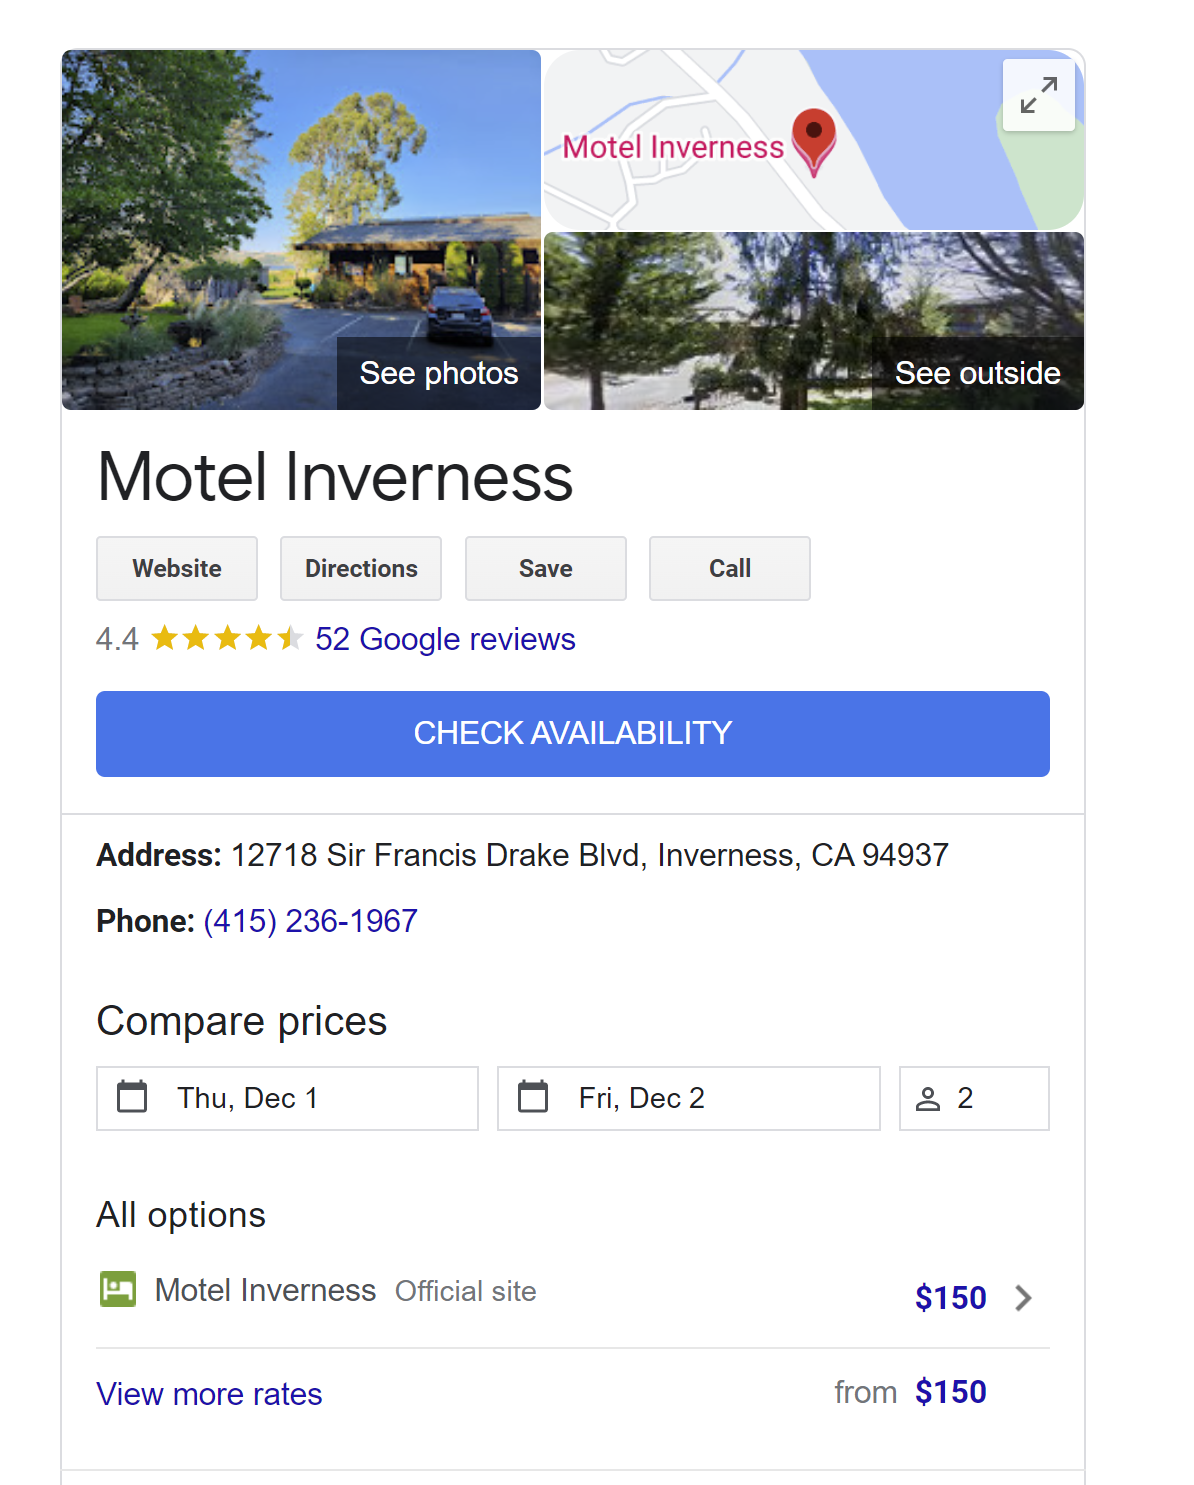Open the 52 Google reviews link
The width and height of the screenshot is (1194, 1485).
tap(445, 639)
